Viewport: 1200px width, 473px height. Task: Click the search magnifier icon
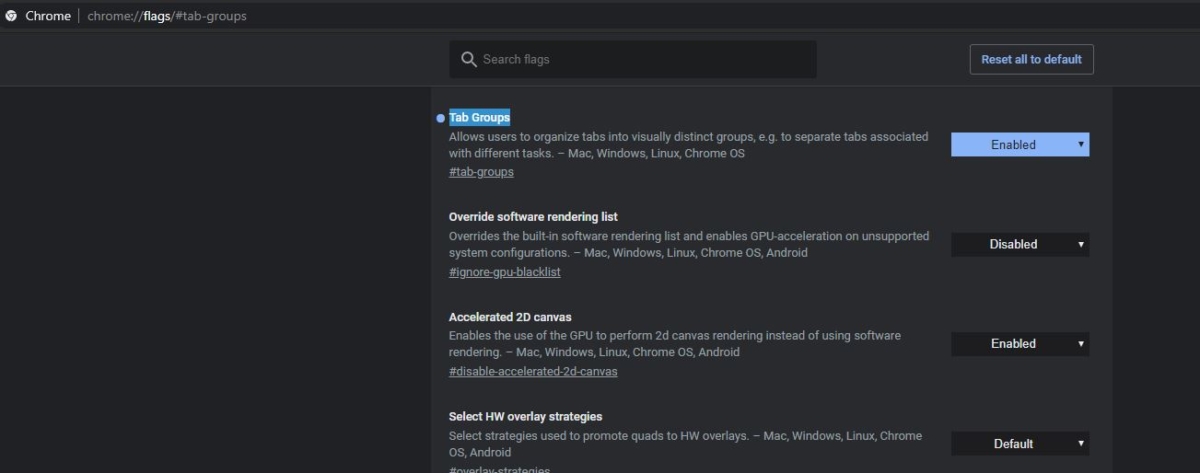pyautogui.click(x=468, y=59)
